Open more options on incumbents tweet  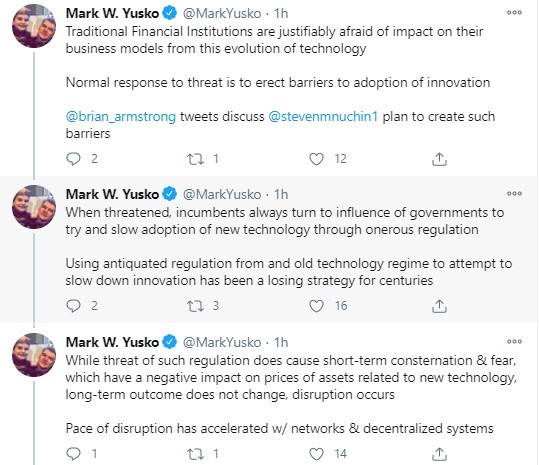(514, 193)
